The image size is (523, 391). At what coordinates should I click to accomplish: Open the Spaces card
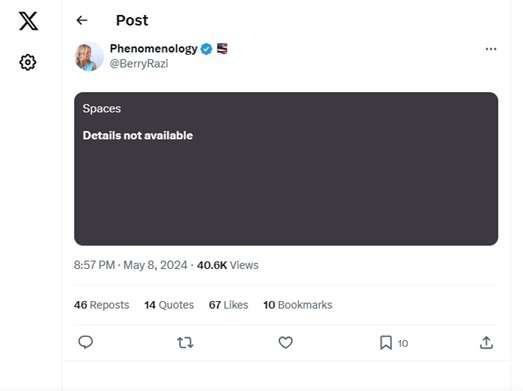pos(286,169)
